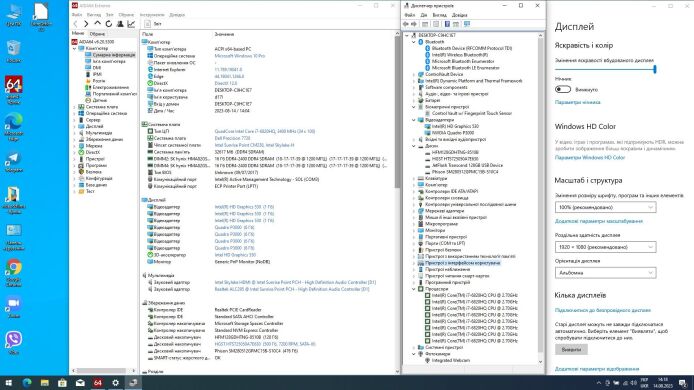The image size is (694, 390).
Task: Click AIDA64 vertical scrollbar
Action: coord(397,111)
